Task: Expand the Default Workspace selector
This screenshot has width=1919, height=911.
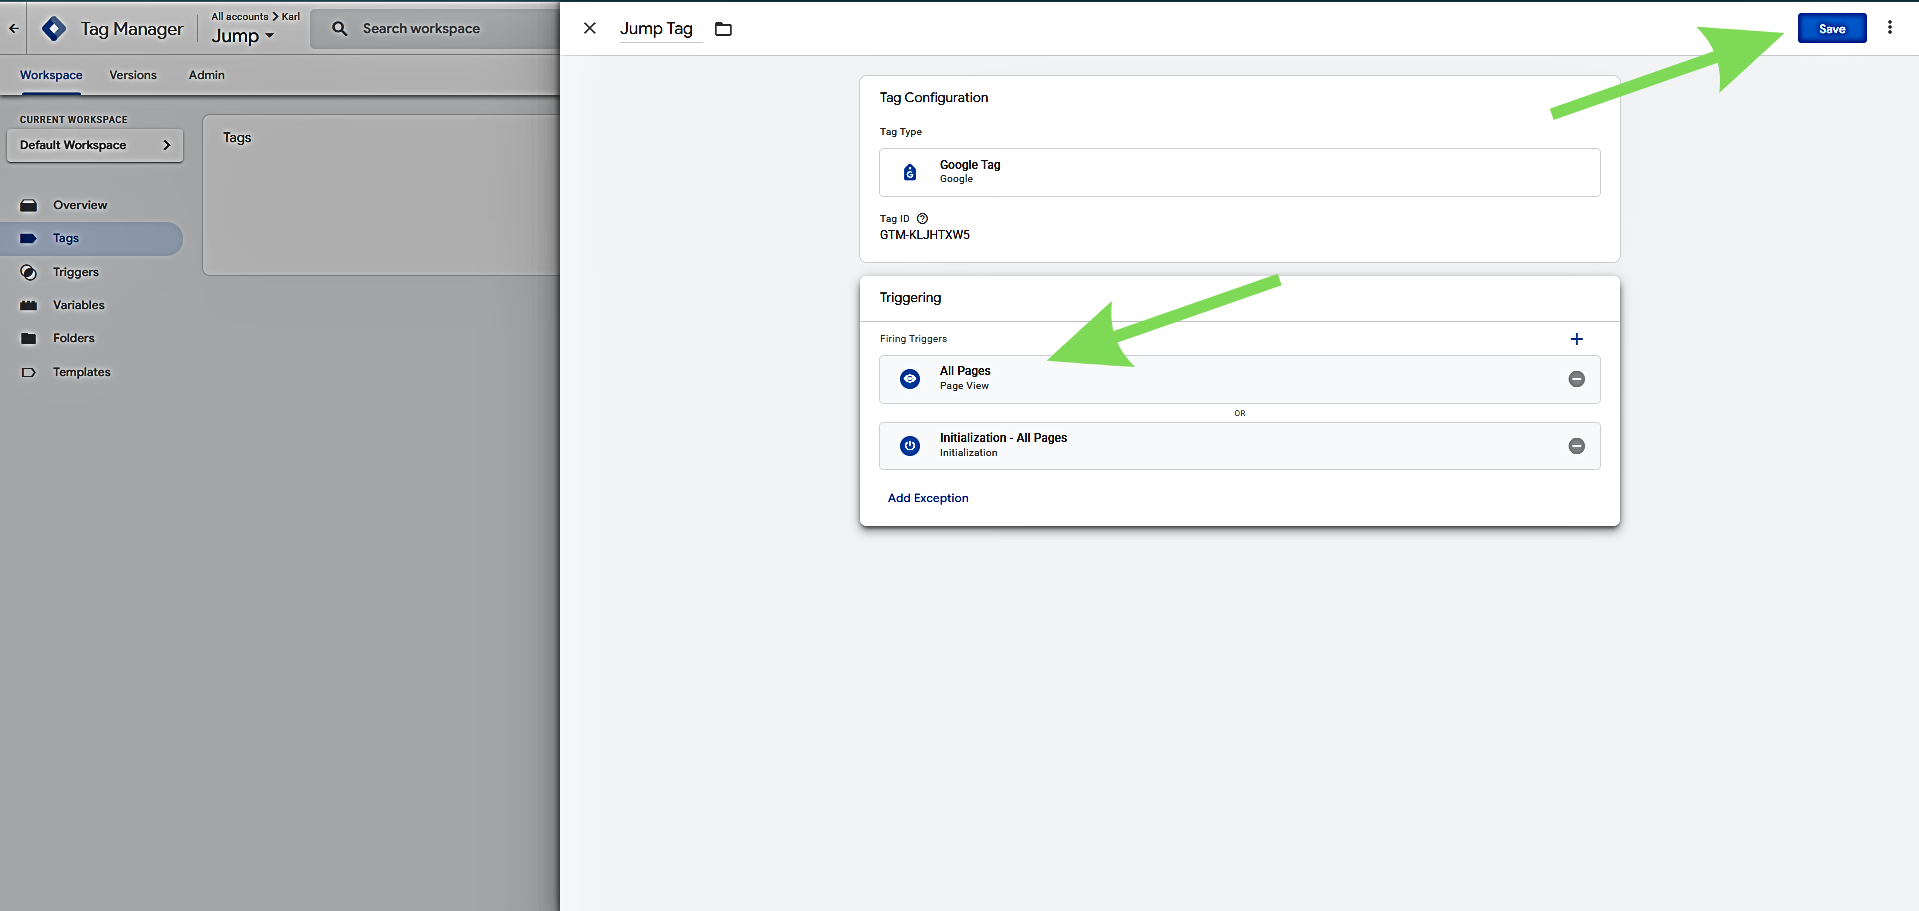Action: click(x=95, y=145)
